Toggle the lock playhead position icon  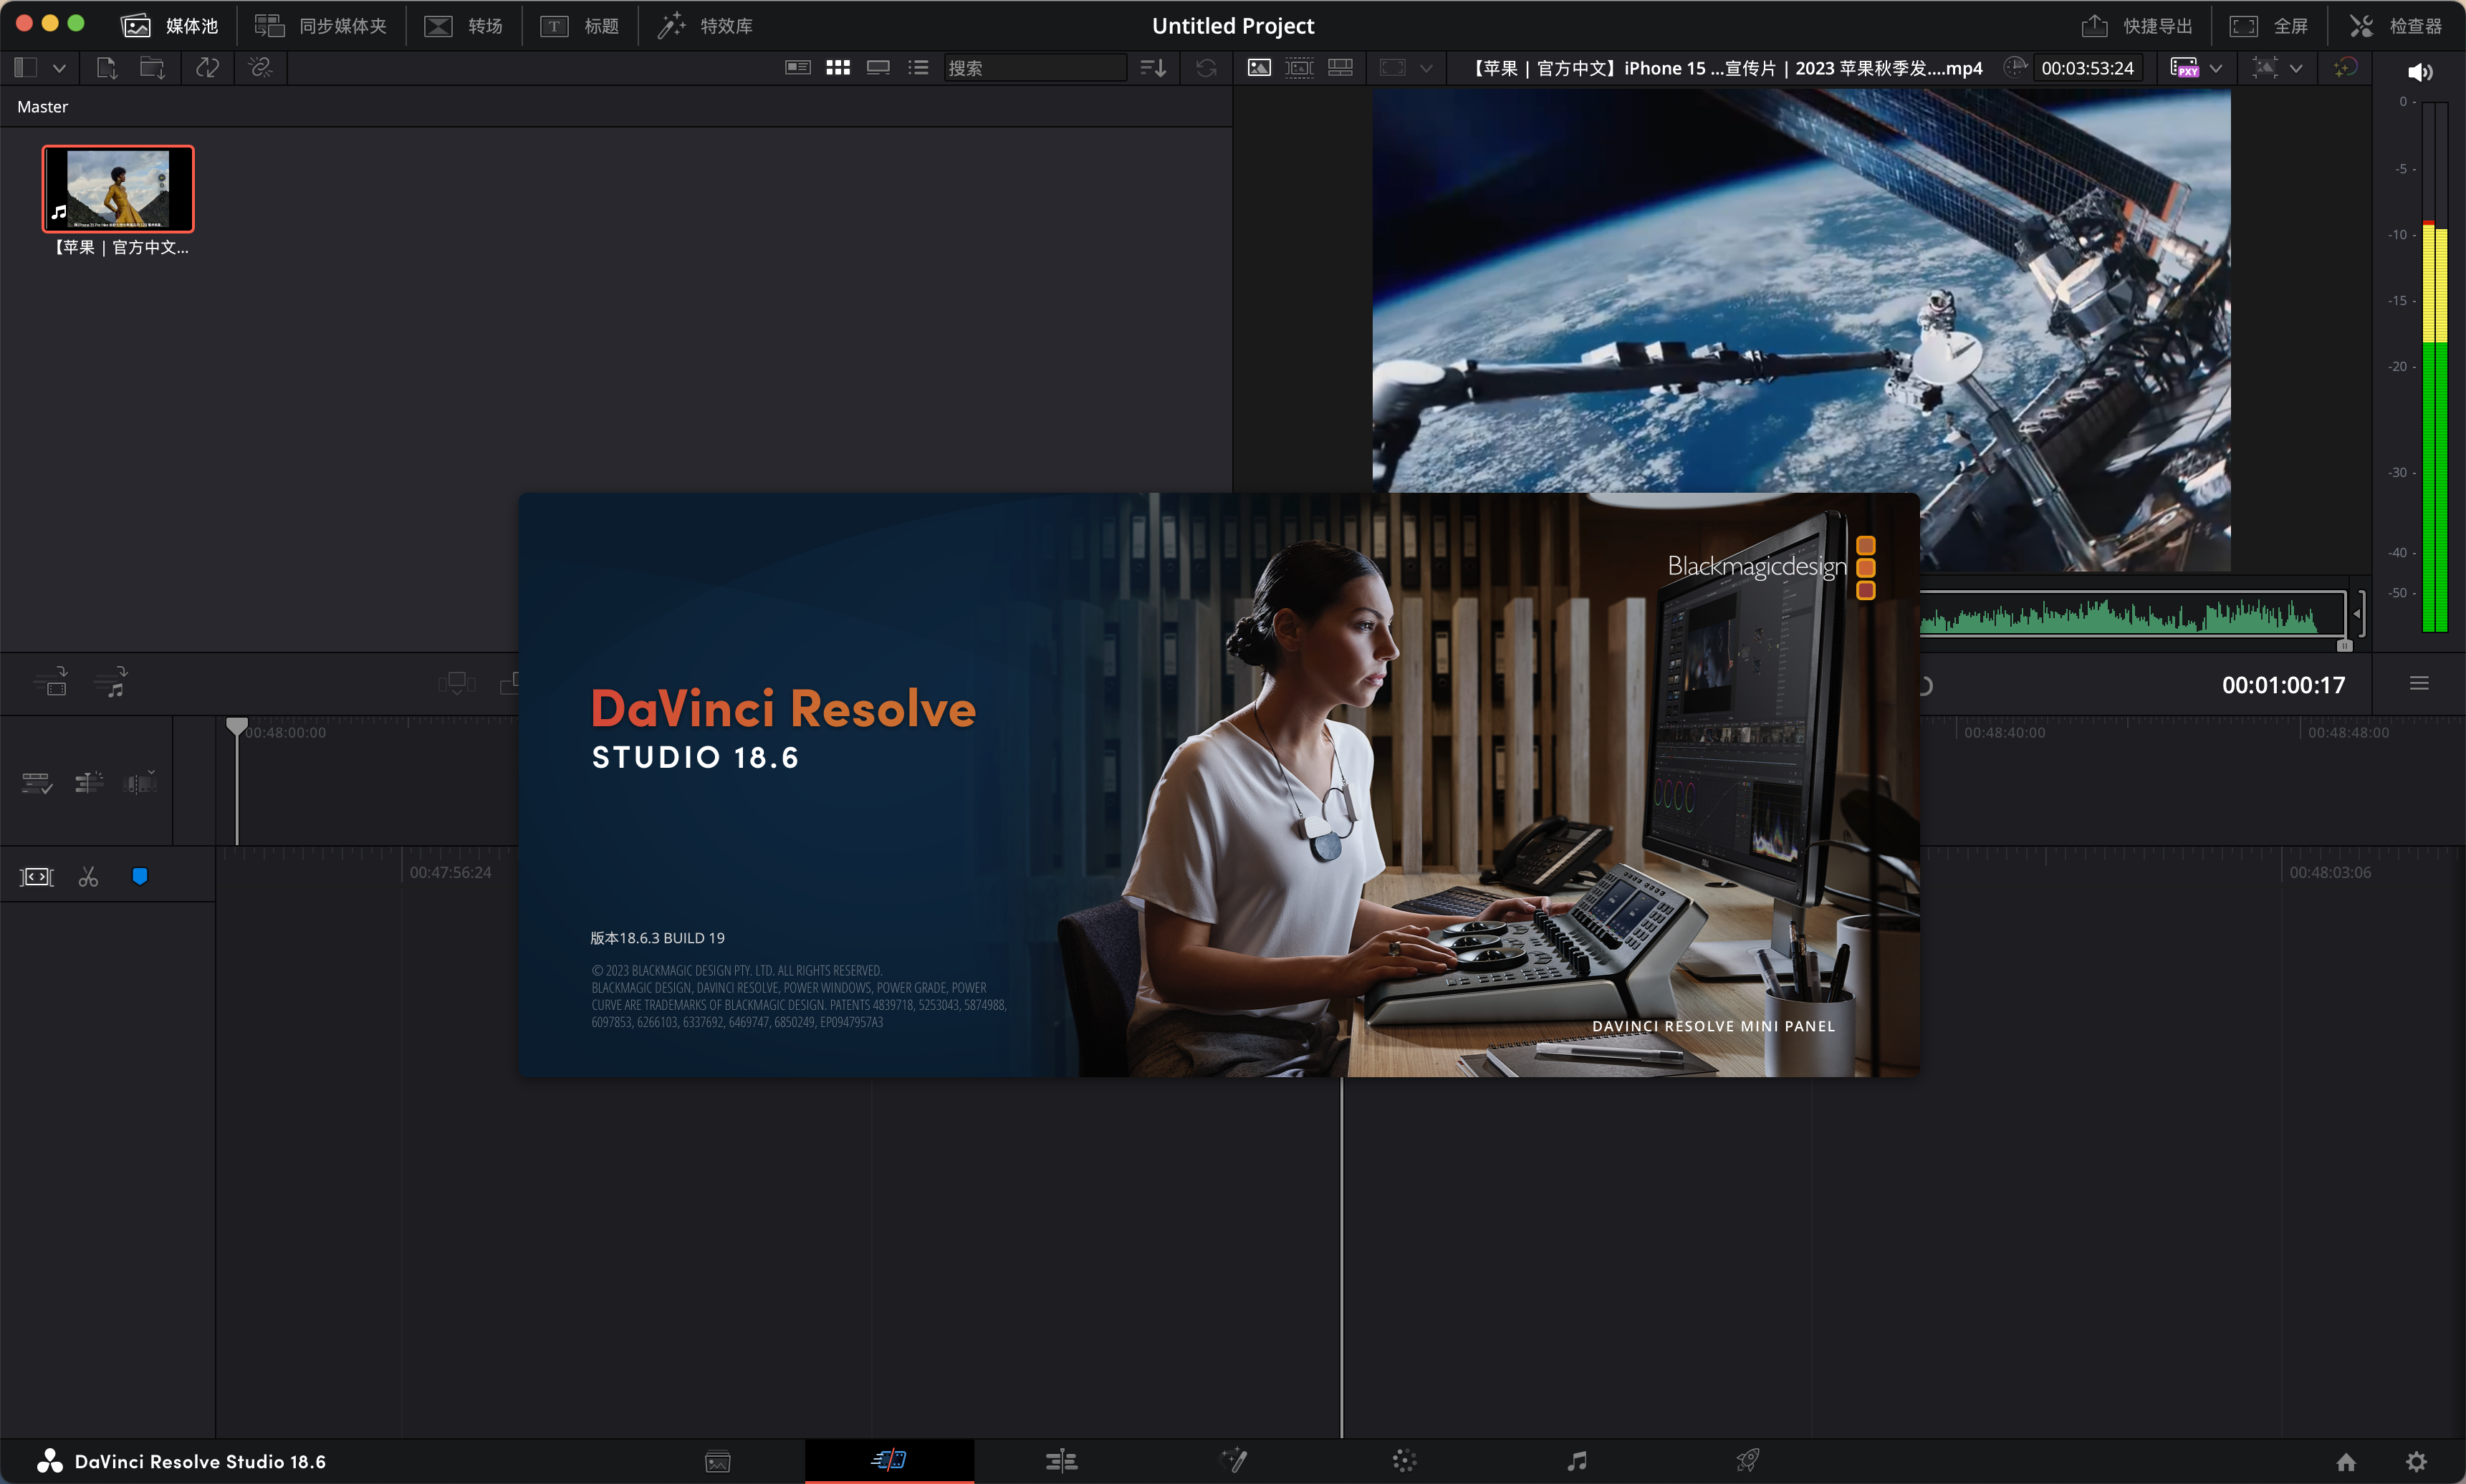click(x=89, y=782)
